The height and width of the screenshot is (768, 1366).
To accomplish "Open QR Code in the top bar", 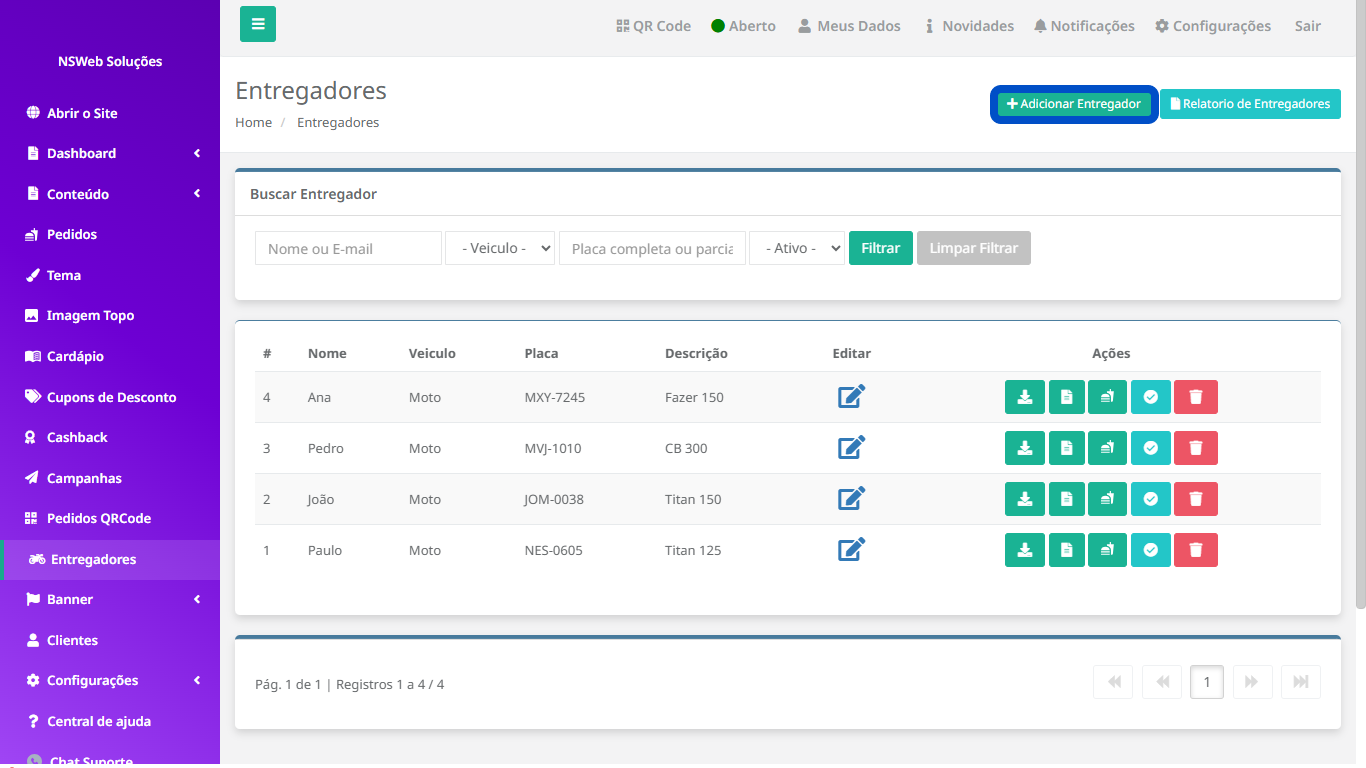I will 653,26.
